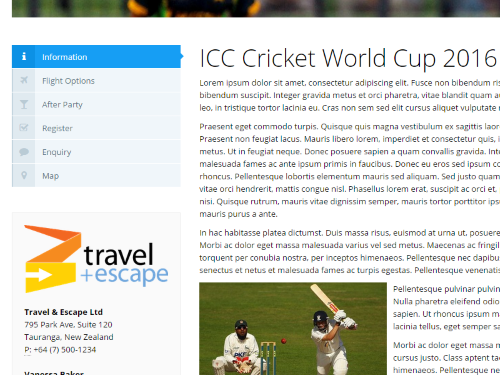Click the speech bubble Enquiry icon
This screenshot has height=375, width=500.
pos(24,152)
